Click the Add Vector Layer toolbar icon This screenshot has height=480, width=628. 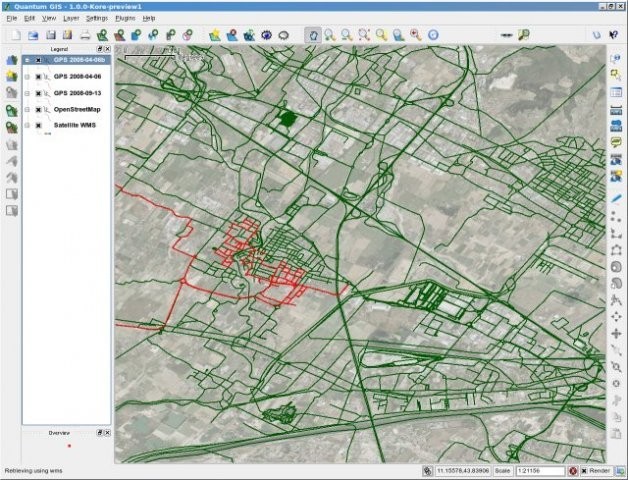pos(103,35)
